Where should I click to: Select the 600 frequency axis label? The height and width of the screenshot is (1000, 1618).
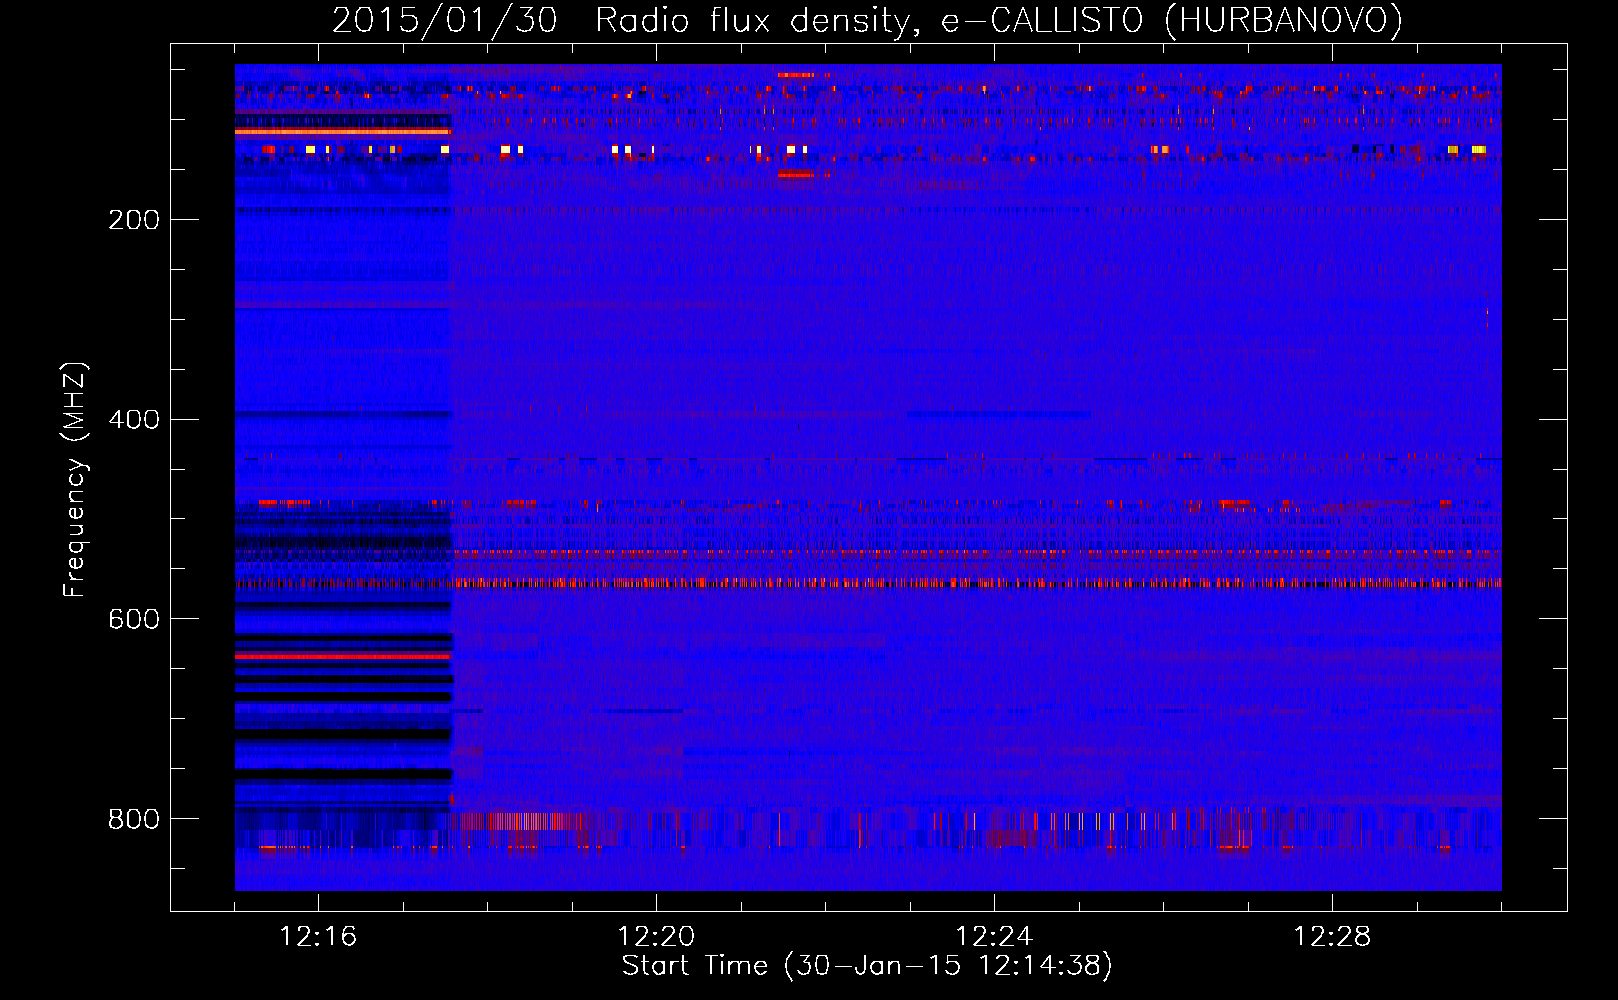pos(134,620)
